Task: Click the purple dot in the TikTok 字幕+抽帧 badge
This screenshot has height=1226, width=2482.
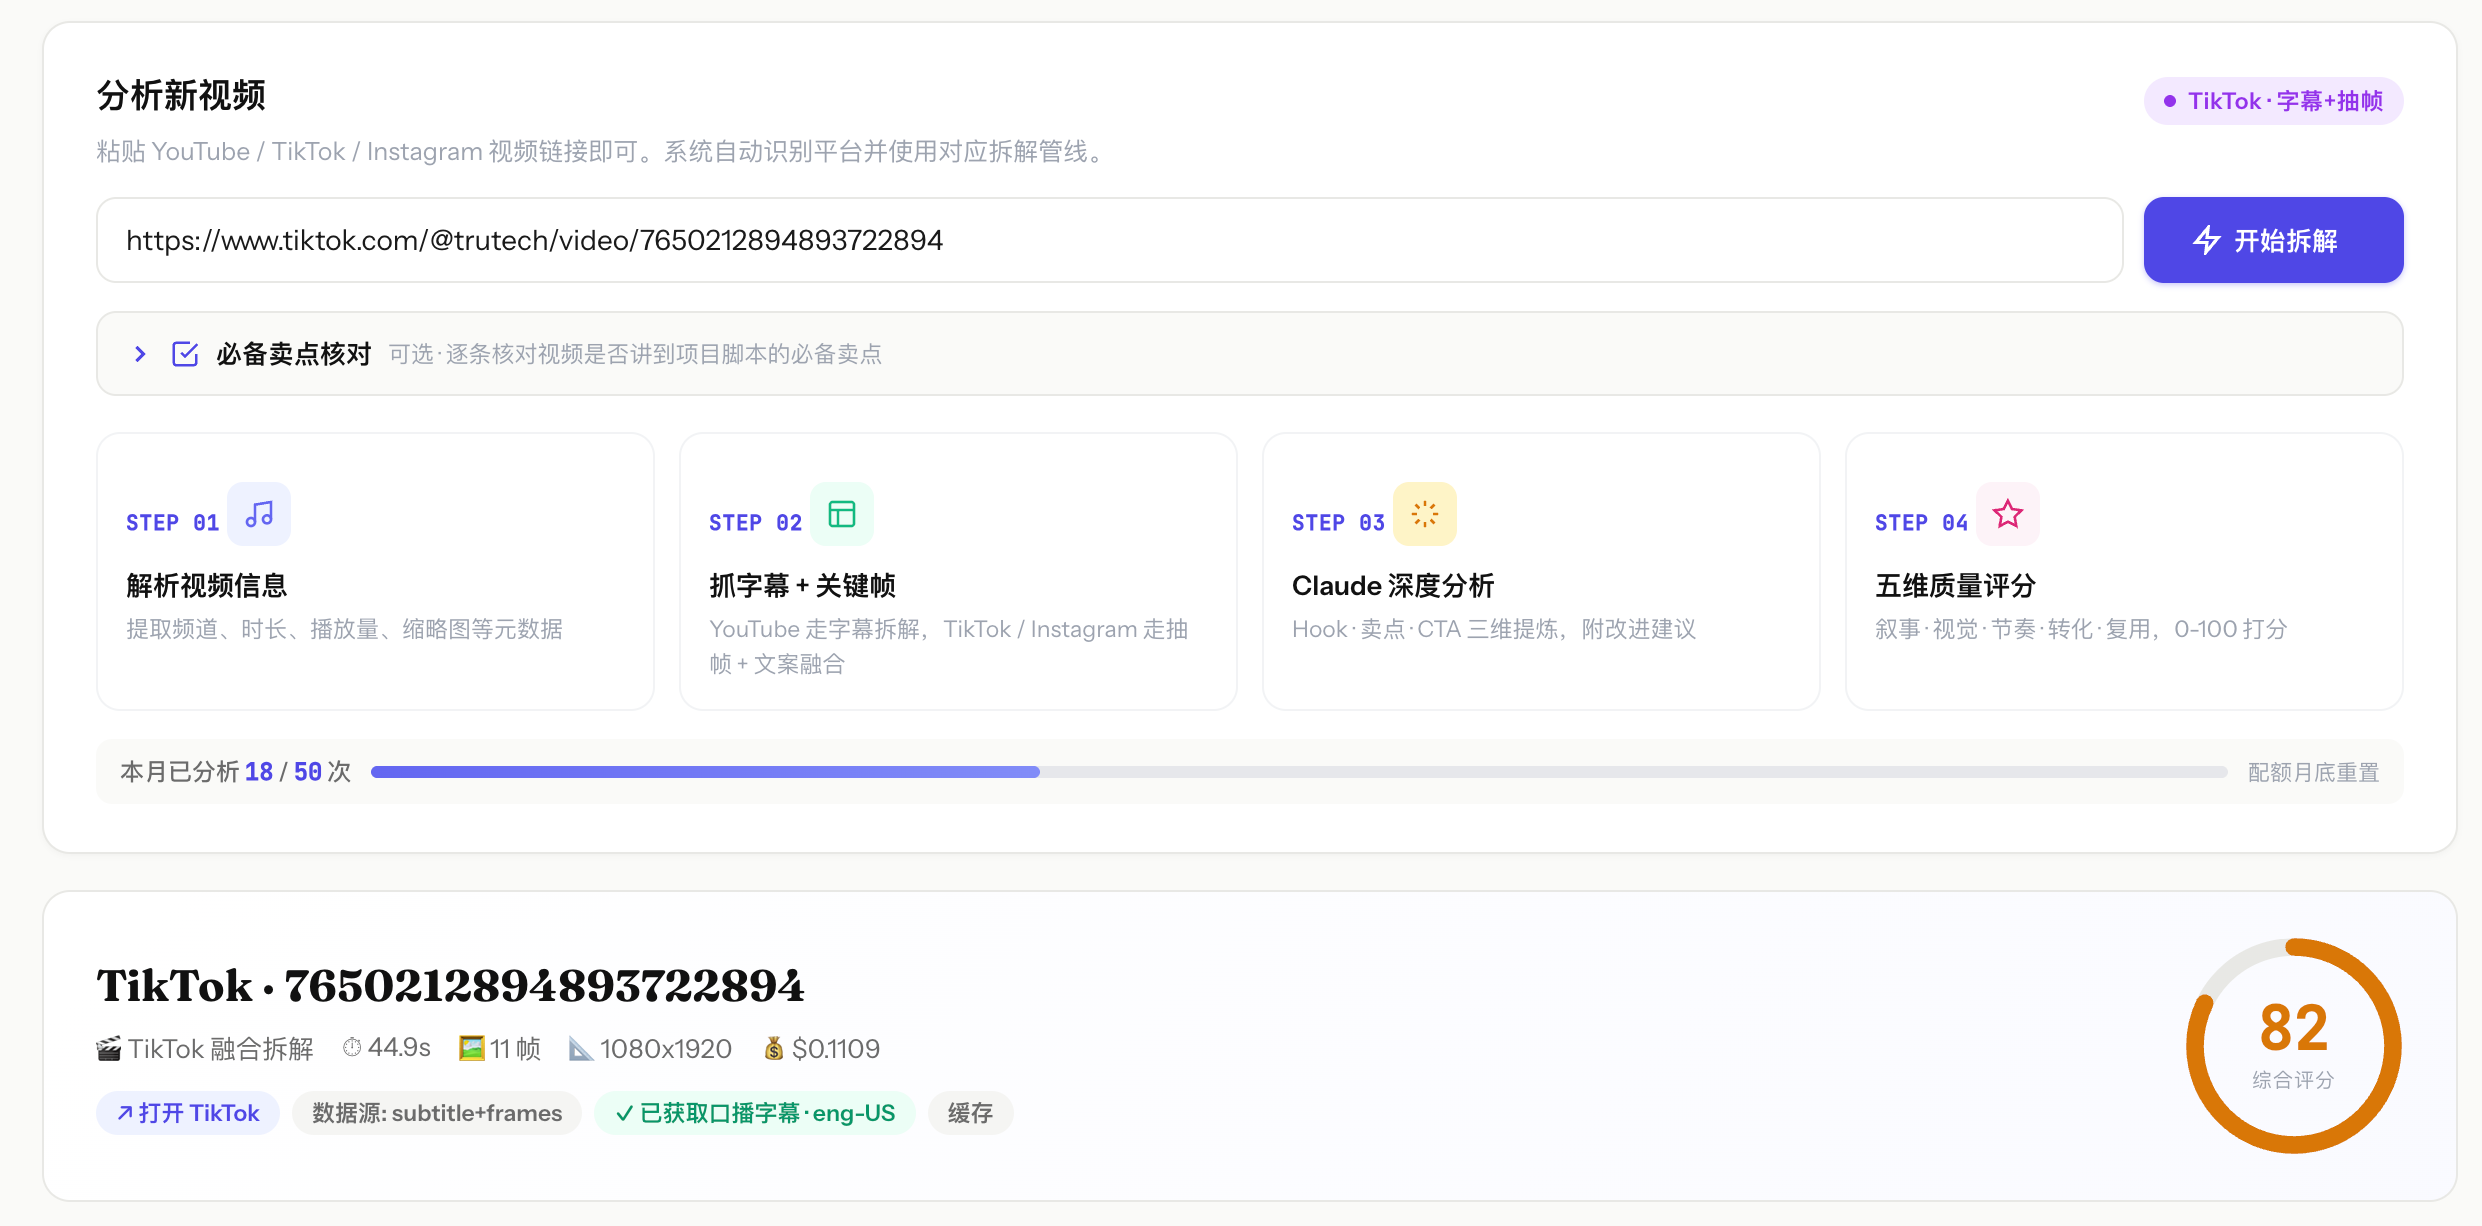Action: click(2170, 101)
